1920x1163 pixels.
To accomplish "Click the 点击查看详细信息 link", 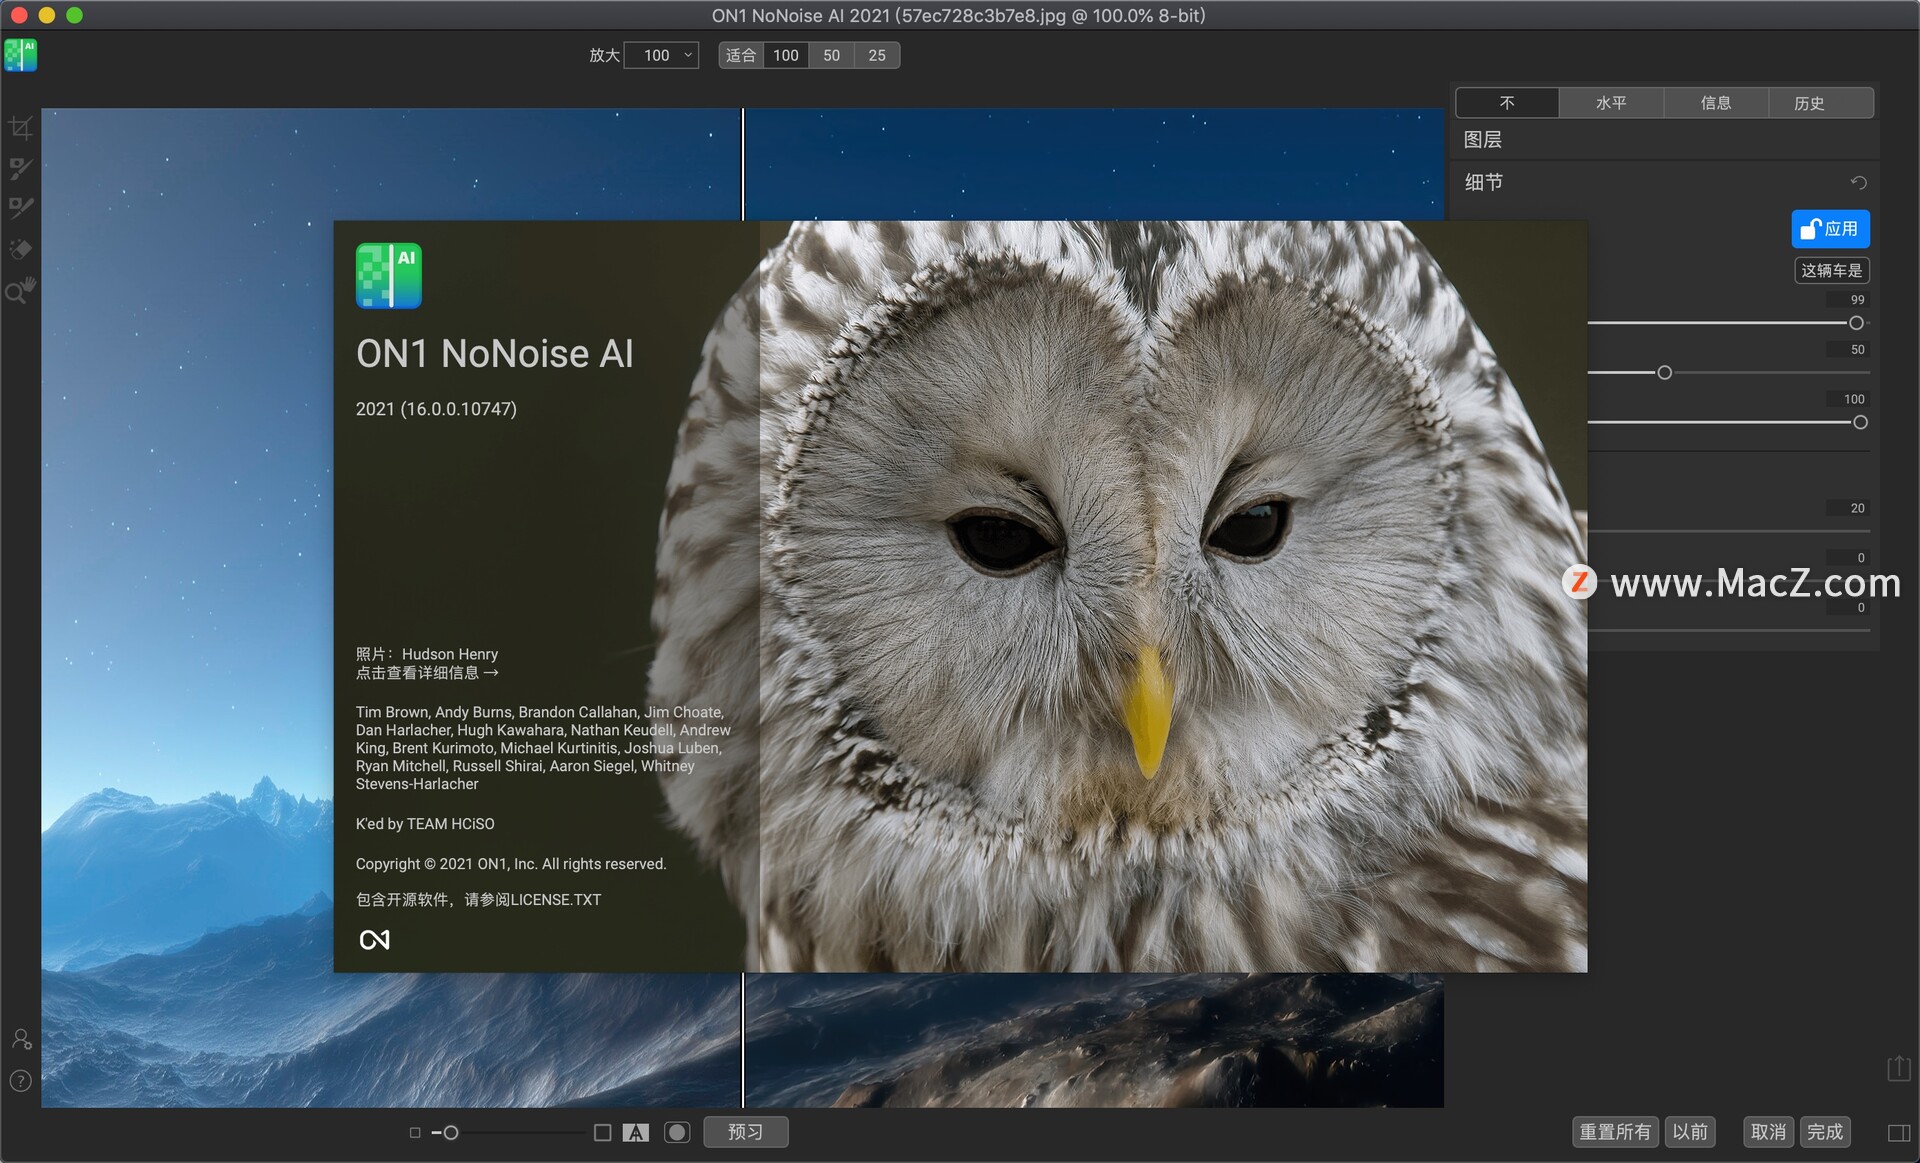I will coord(427,673).
